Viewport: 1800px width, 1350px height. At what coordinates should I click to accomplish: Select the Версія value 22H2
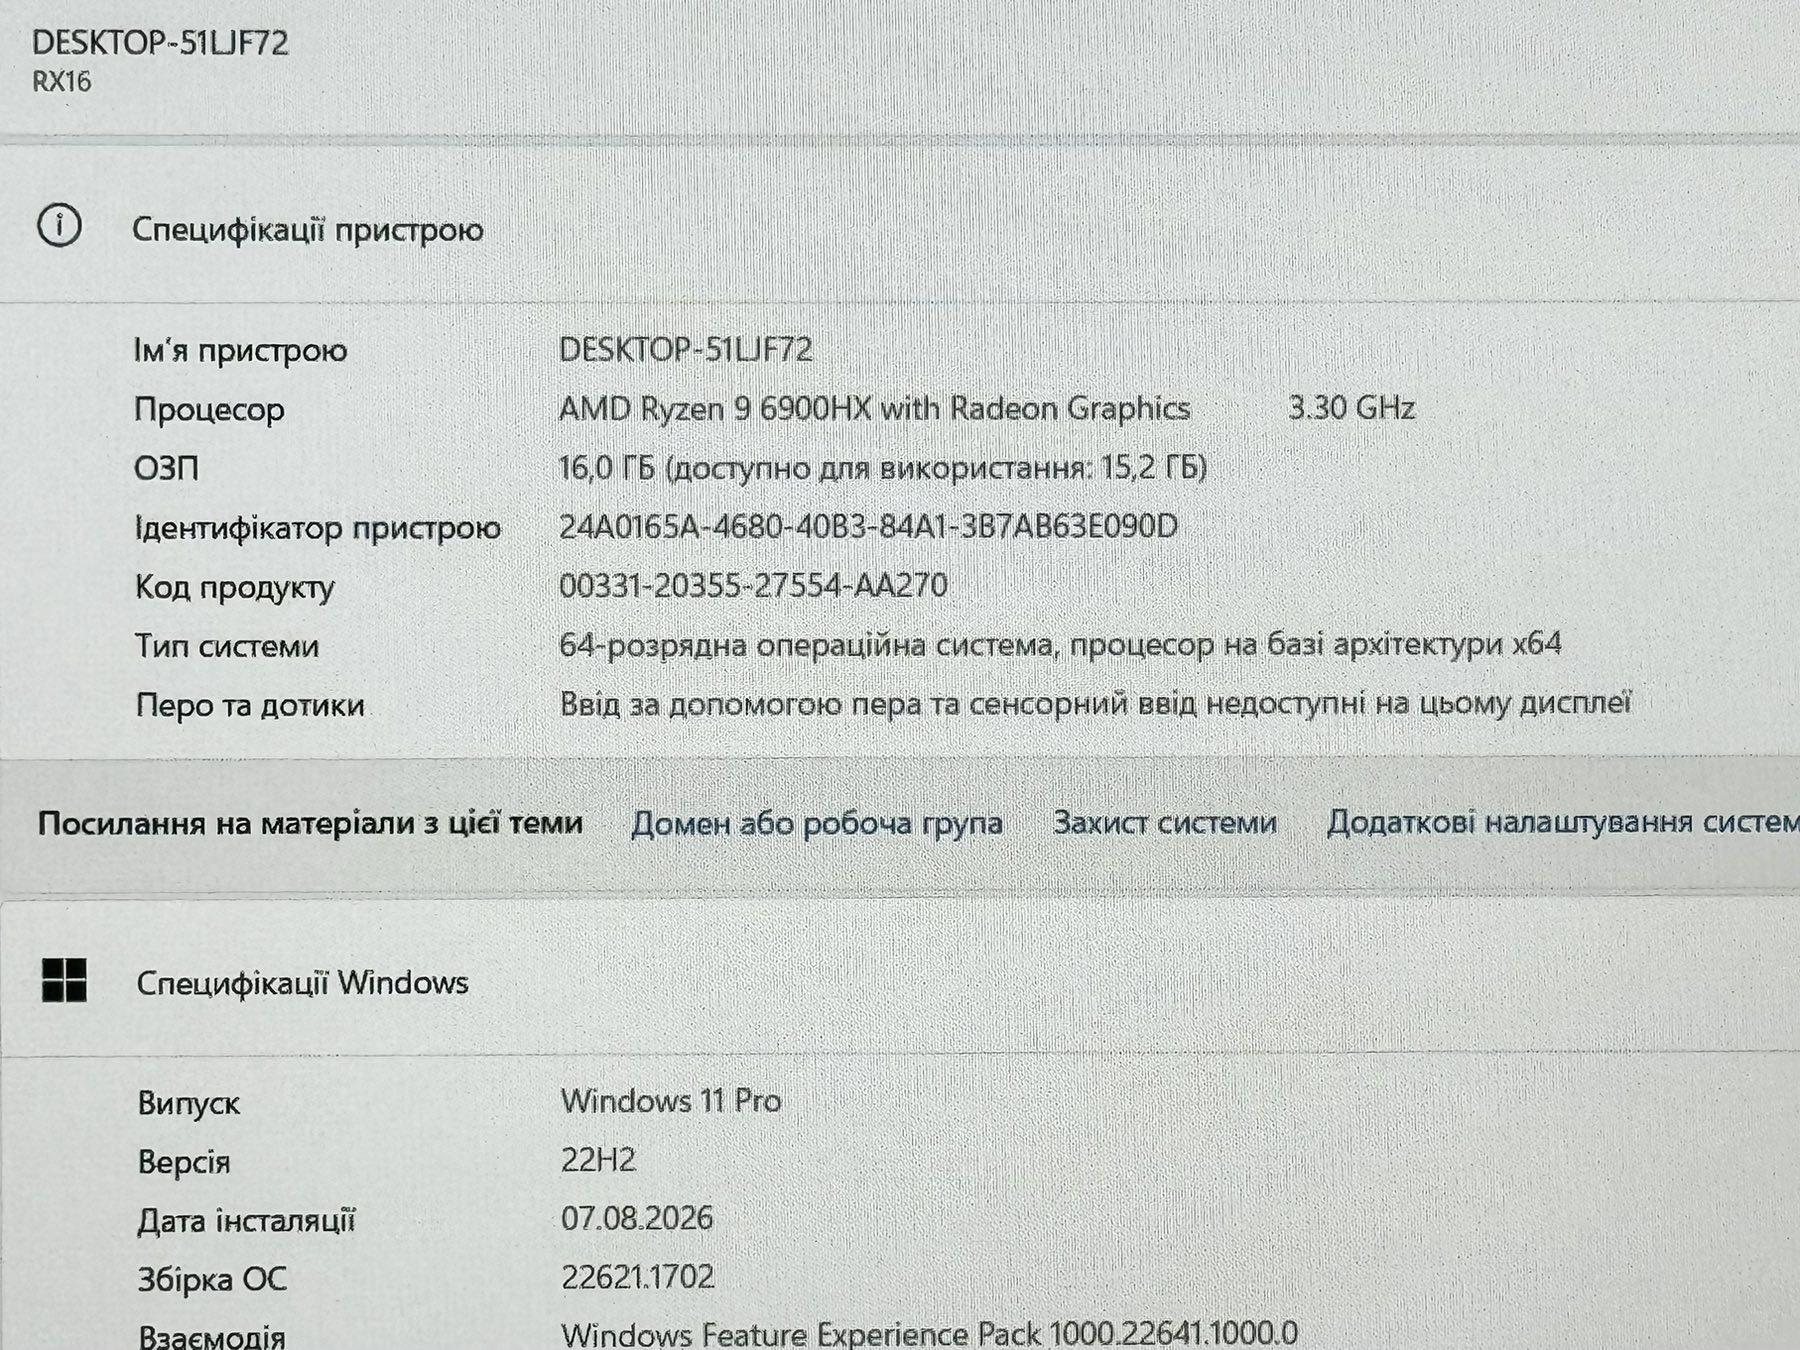pos(598,1160)
